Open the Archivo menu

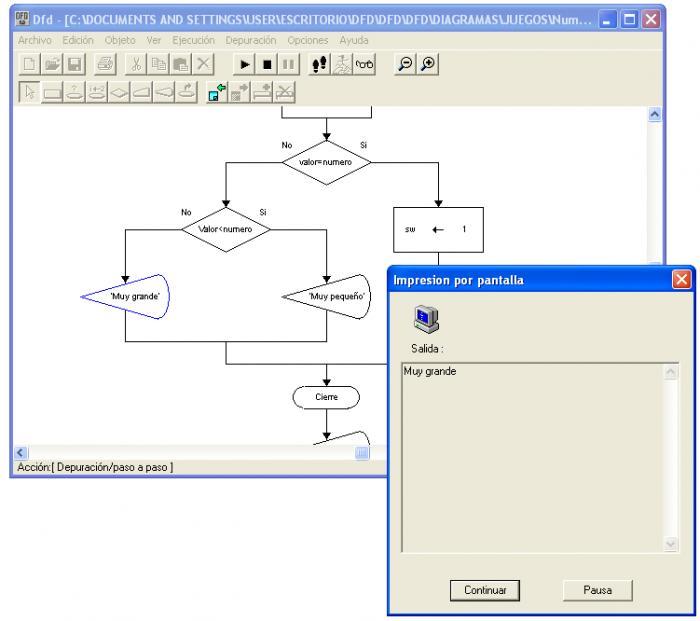[x=35, y=40]
